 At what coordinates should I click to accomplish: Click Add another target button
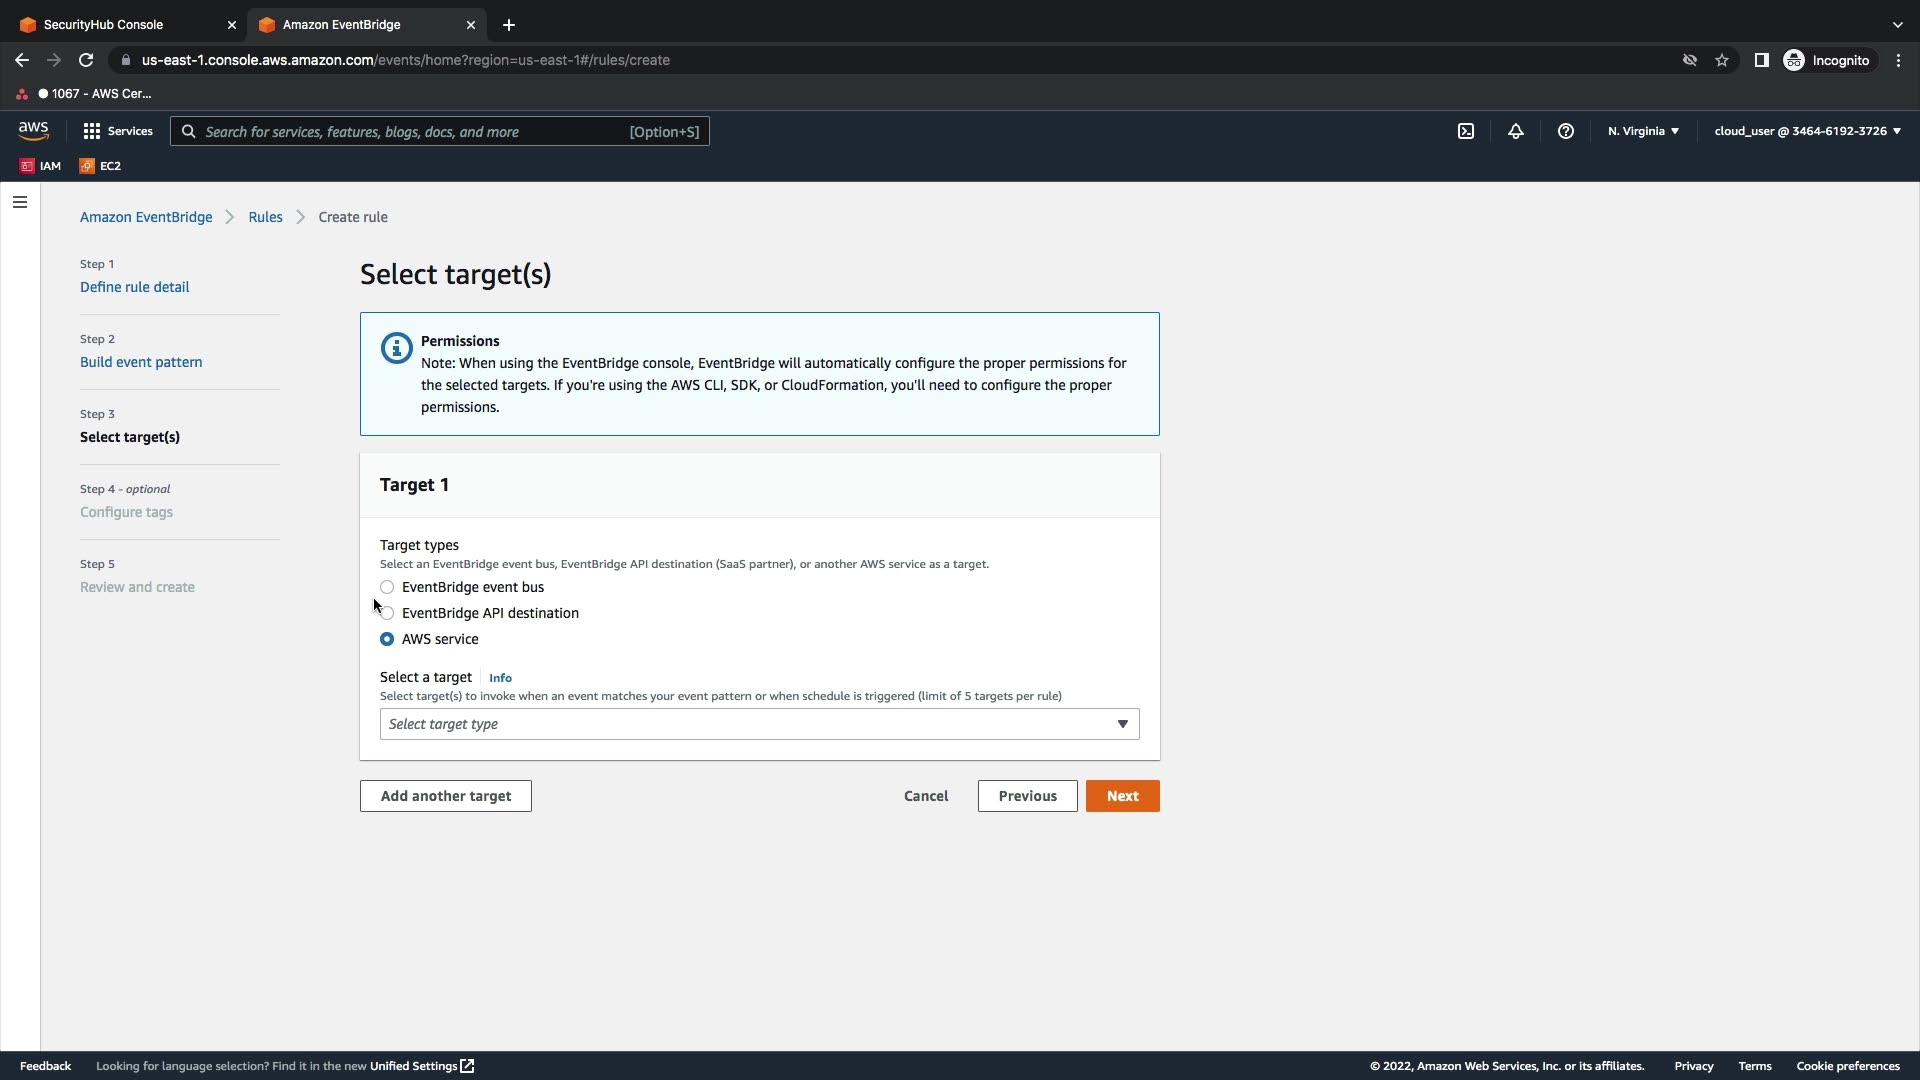point(445,796)
